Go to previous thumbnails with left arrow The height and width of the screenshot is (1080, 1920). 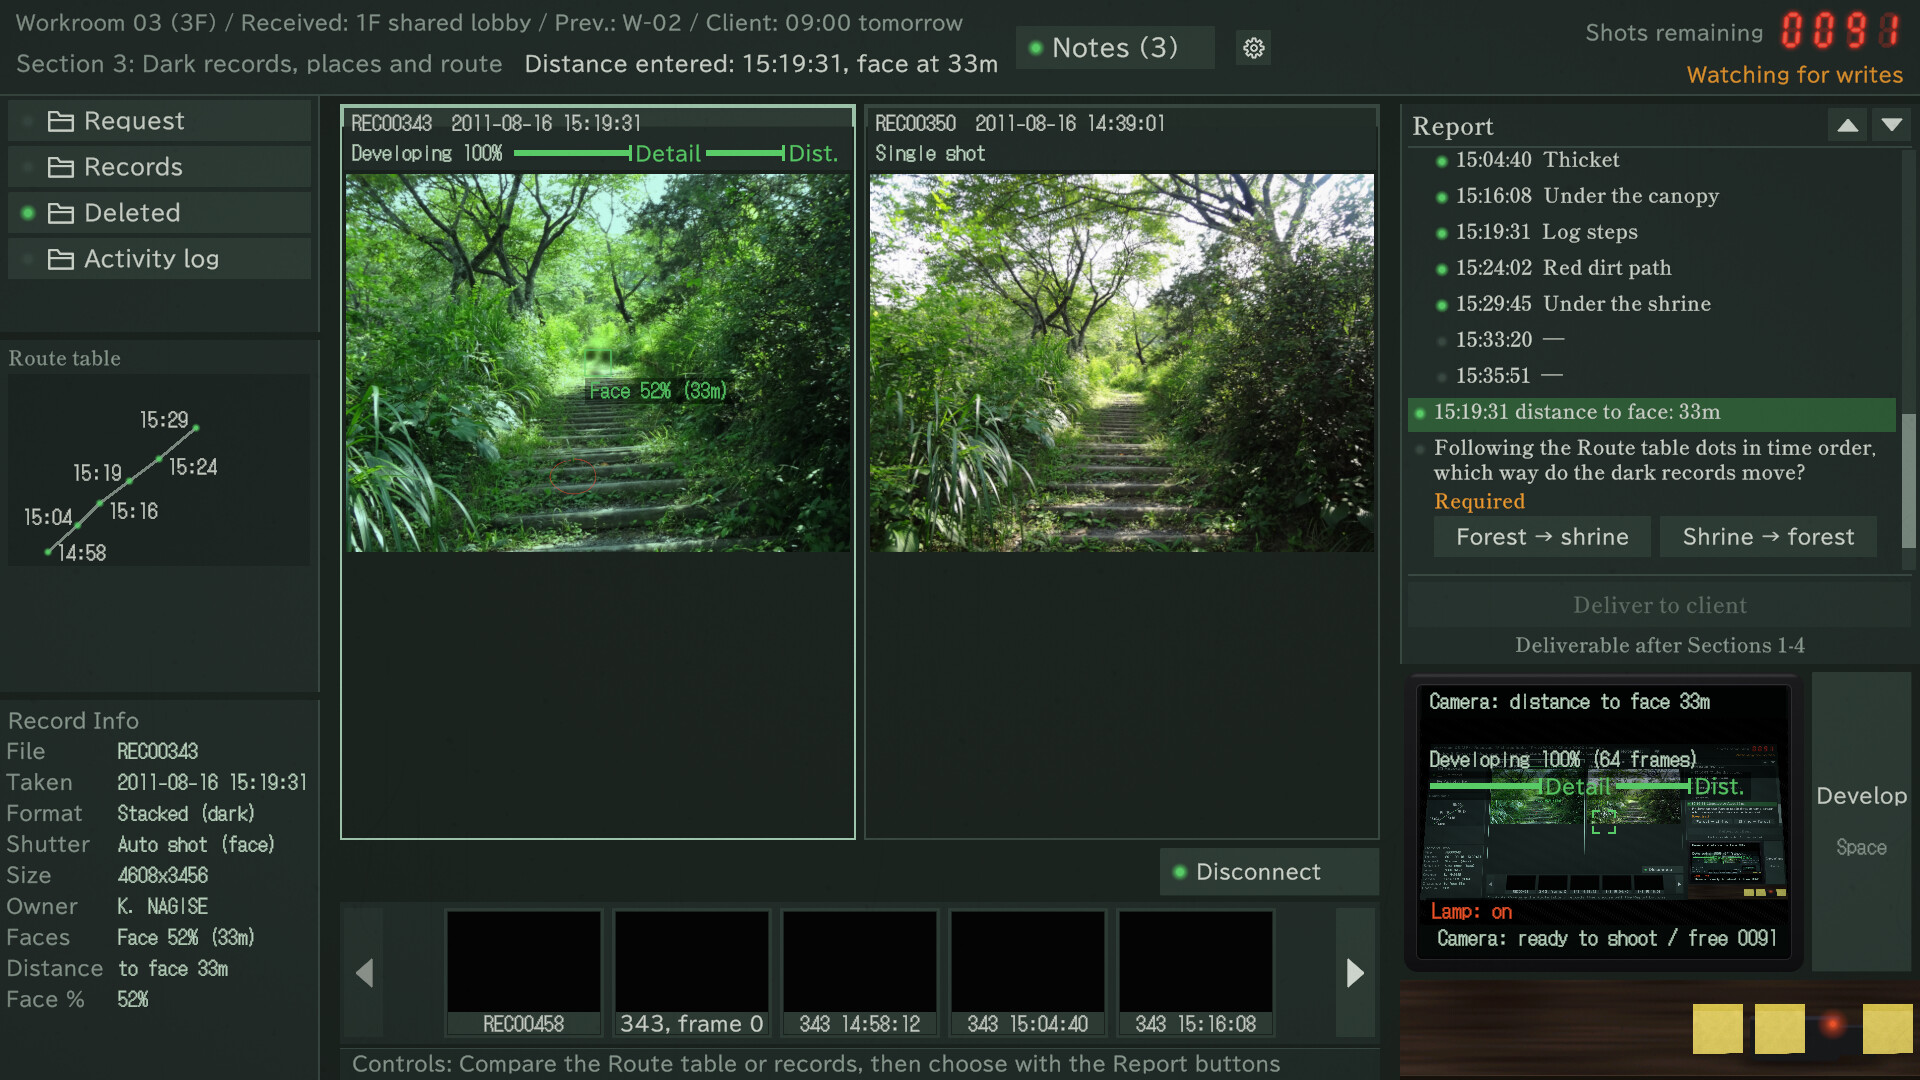(364, 973)
